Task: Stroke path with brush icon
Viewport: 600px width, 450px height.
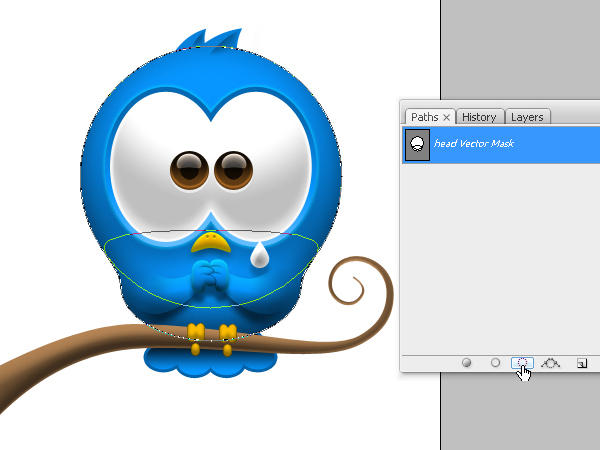Action: point(495,362)
